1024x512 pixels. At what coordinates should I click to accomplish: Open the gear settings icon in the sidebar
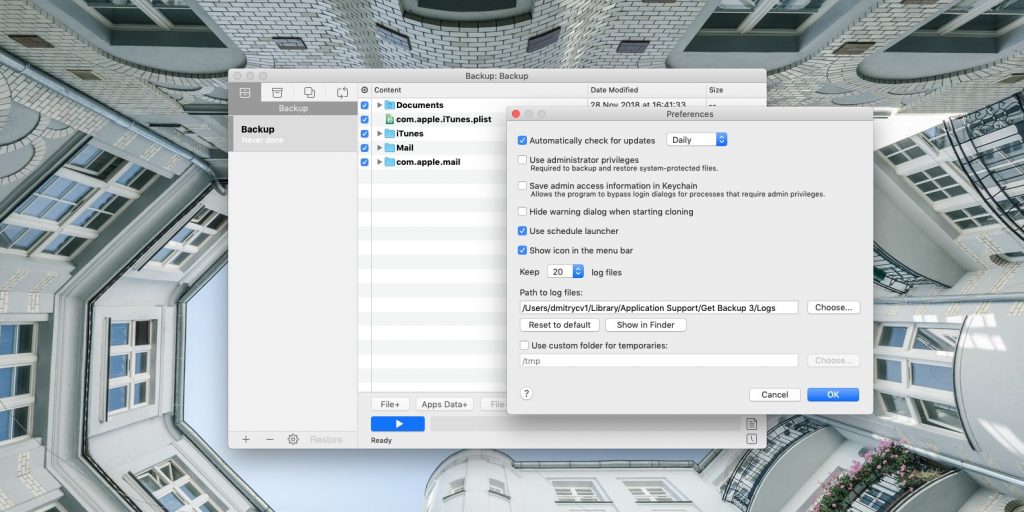293,439
